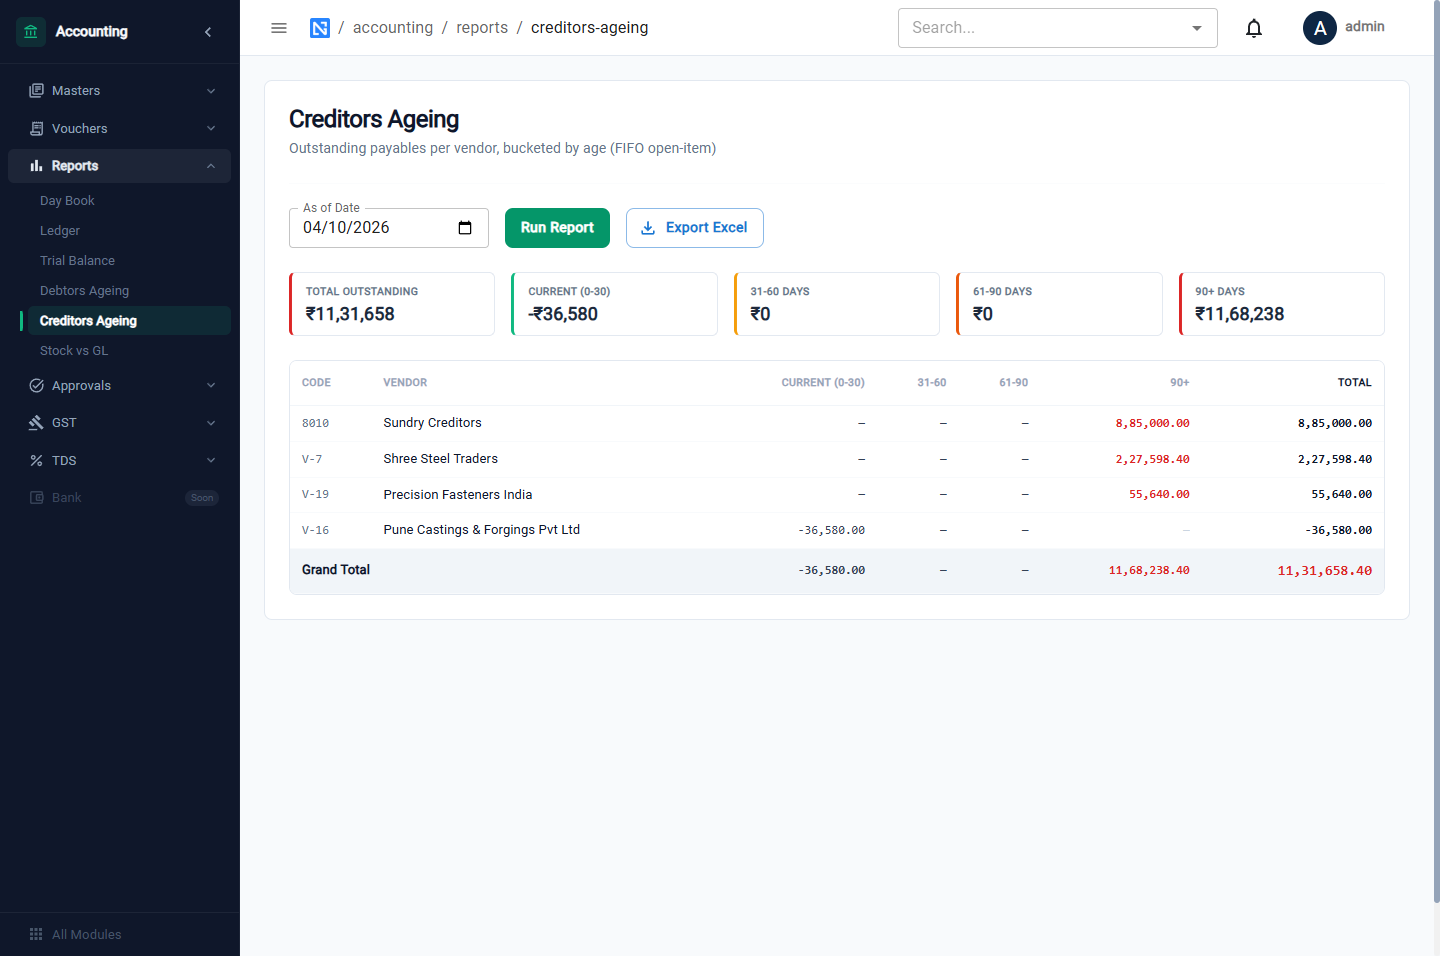Click the hamburger menu icon
The height and width of the screenshot is (956, 1440).
(x=279, y=28)
